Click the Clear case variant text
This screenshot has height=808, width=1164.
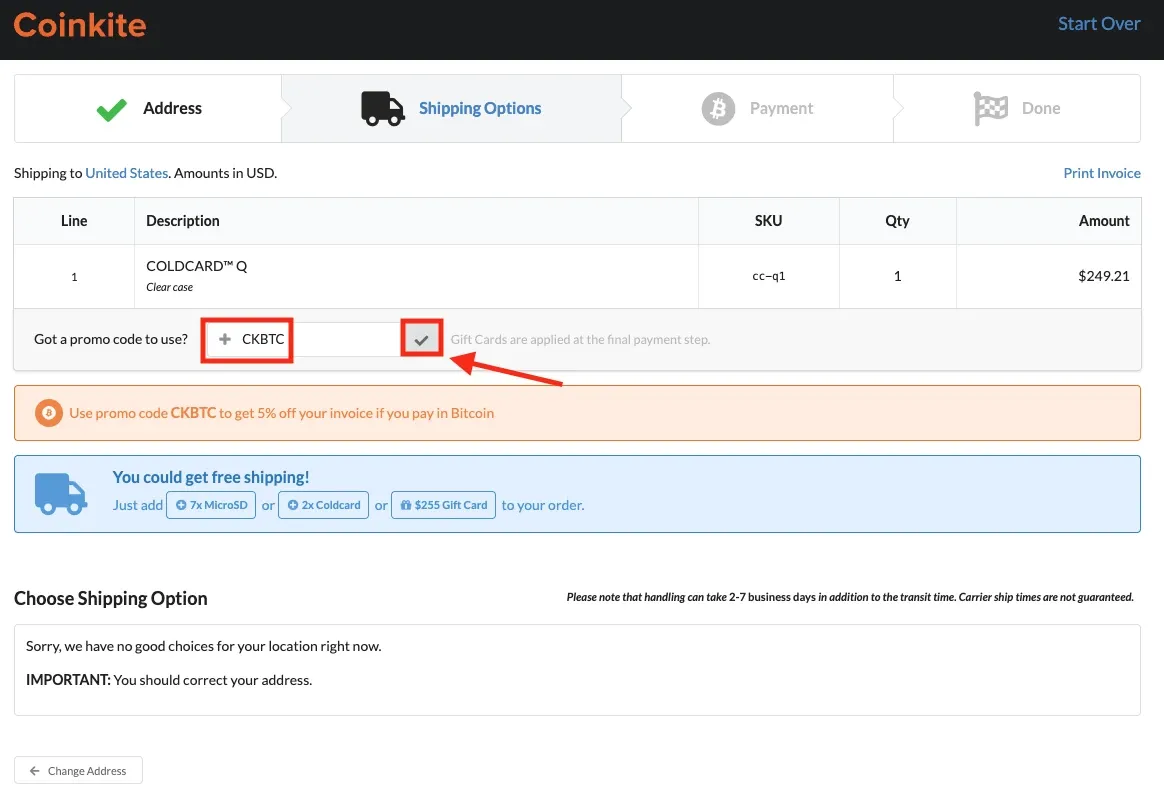tap(169, 287)
